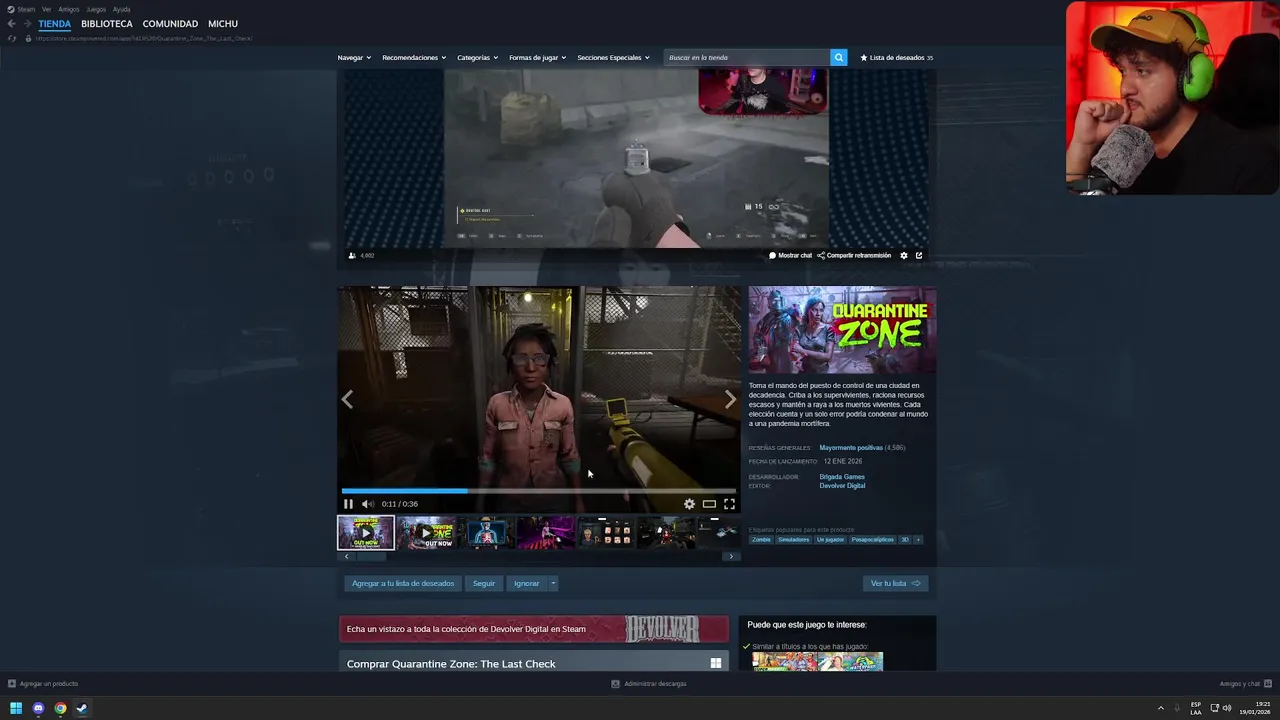Show previous media with left arrow

347,400
